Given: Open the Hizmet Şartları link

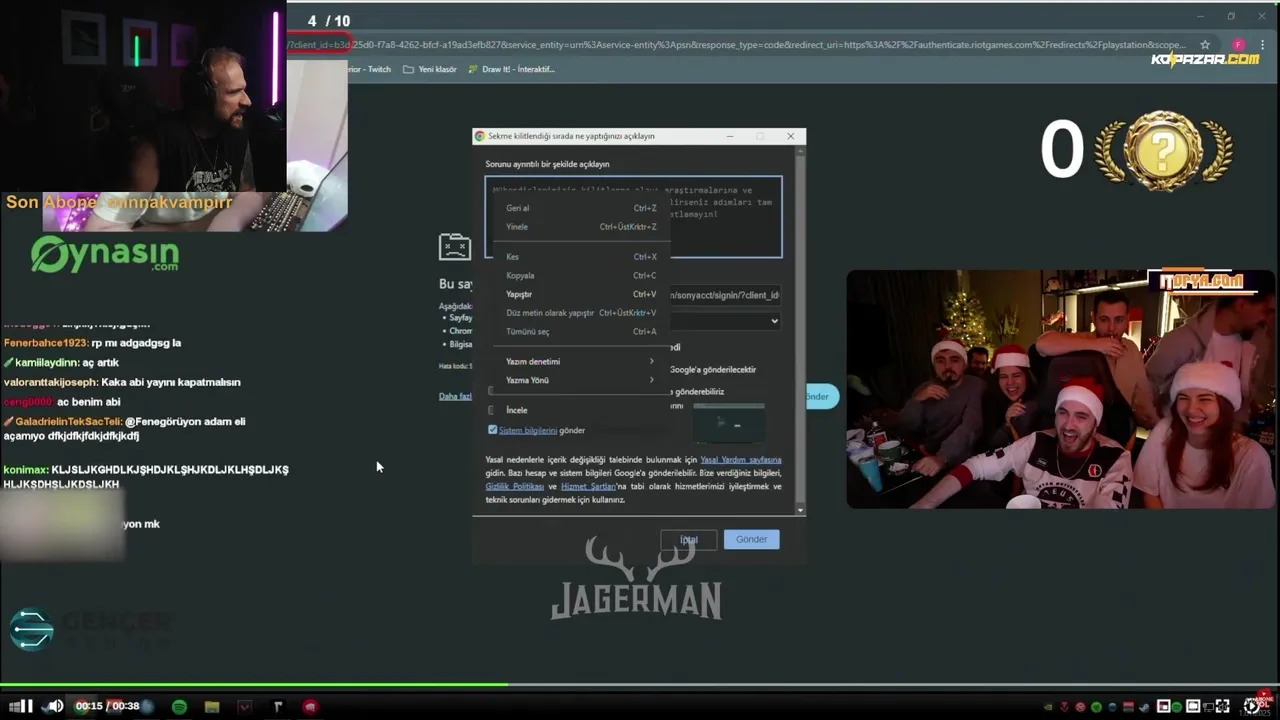Looking at the screenshot, I should click(x=588, y=486).
